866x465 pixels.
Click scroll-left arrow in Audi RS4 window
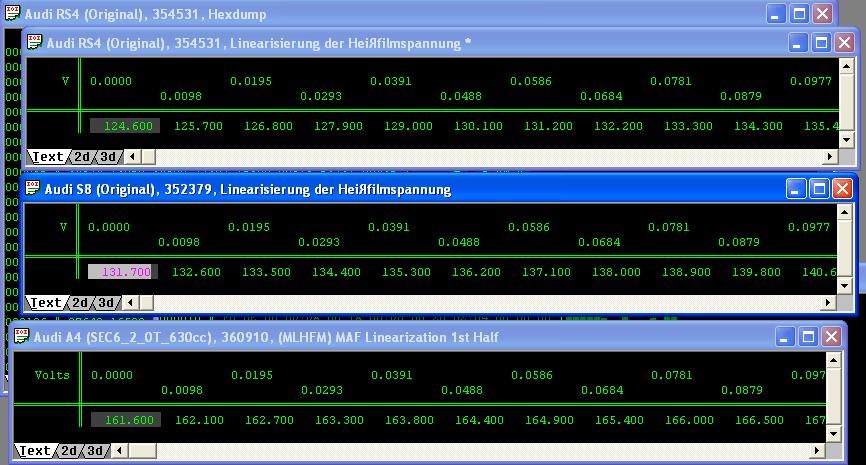(x=132, y=157)
